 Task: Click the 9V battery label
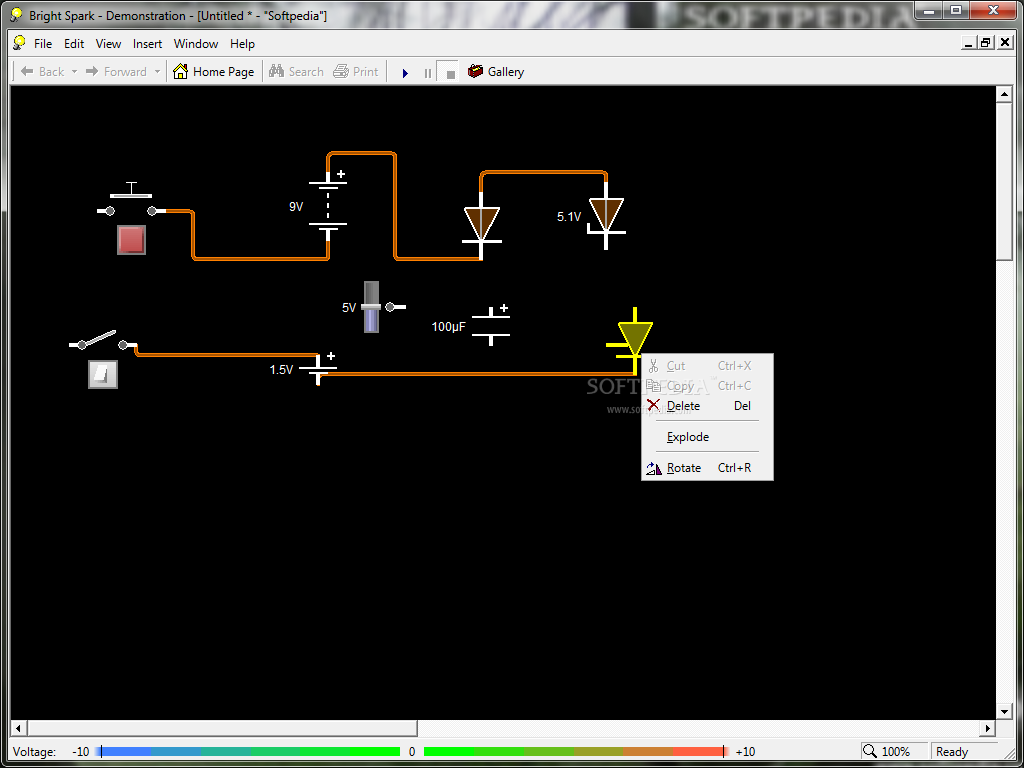[x=296, y=206]
